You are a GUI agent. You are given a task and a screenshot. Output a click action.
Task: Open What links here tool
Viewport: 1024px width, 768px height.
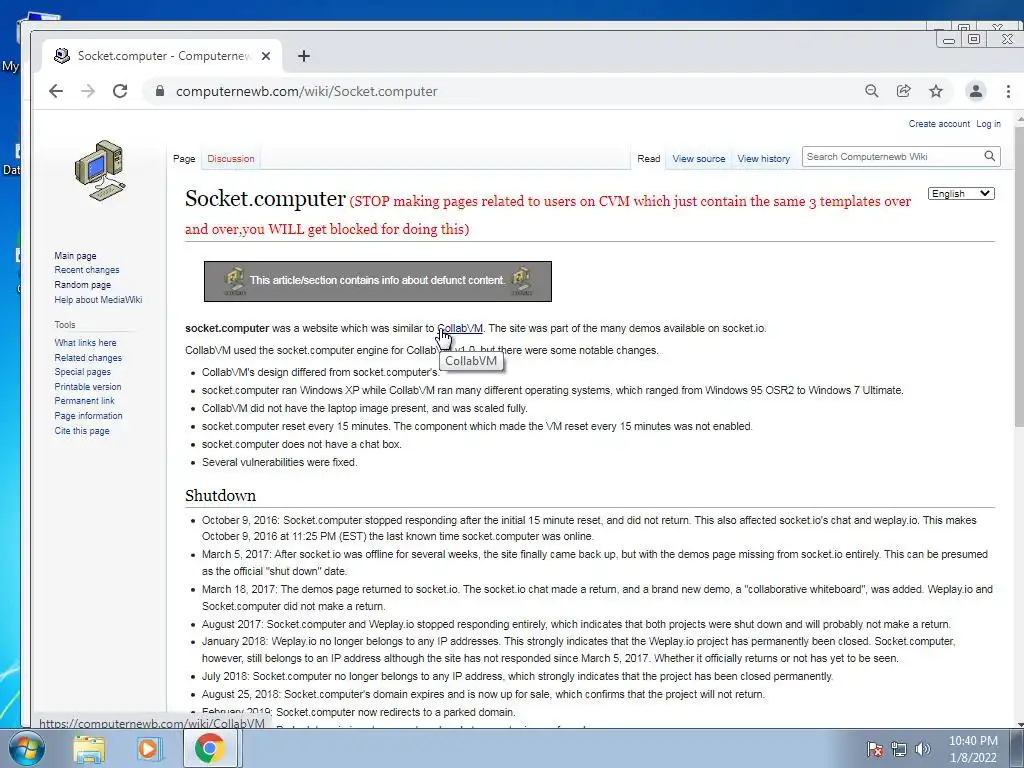pos(86,342)
